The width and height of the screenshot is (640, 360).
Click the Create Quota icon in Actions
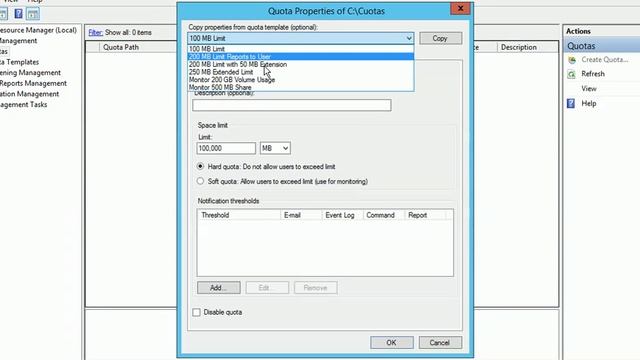click(572, 60)
